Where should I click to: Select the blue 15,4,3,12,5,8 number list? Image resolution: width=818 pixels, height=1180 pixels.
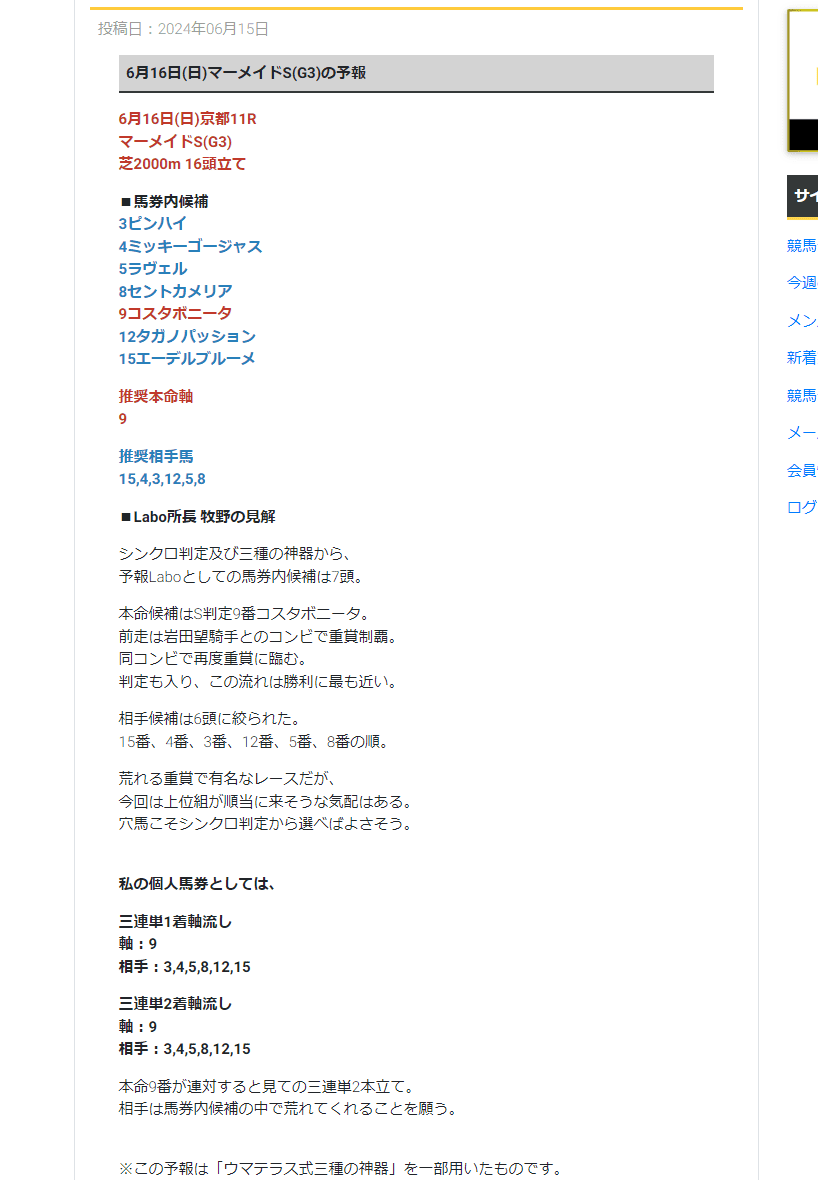pyautogui.click(x=162, y=479)
